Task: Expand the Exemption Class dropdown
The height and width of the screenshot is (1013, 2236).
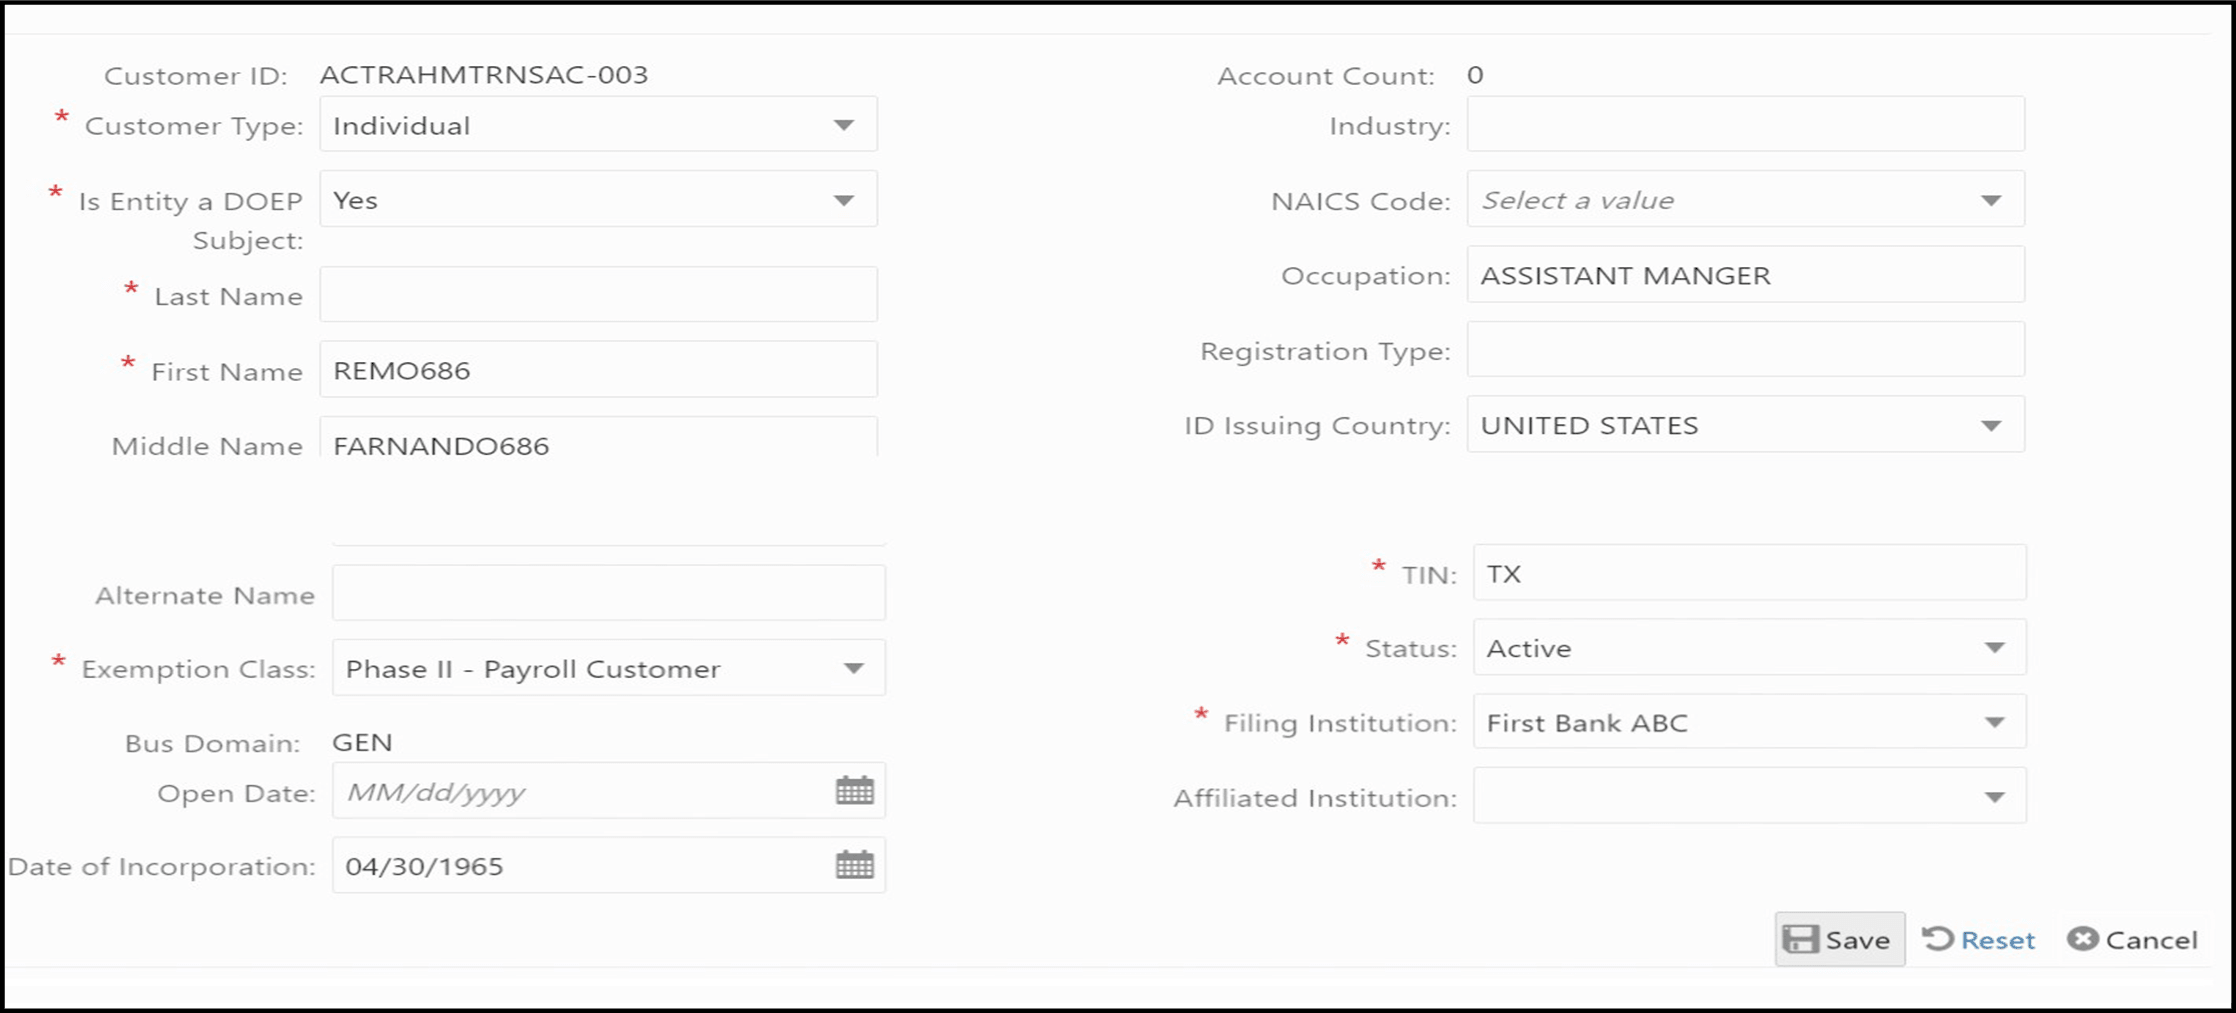Action: [856, 667]
